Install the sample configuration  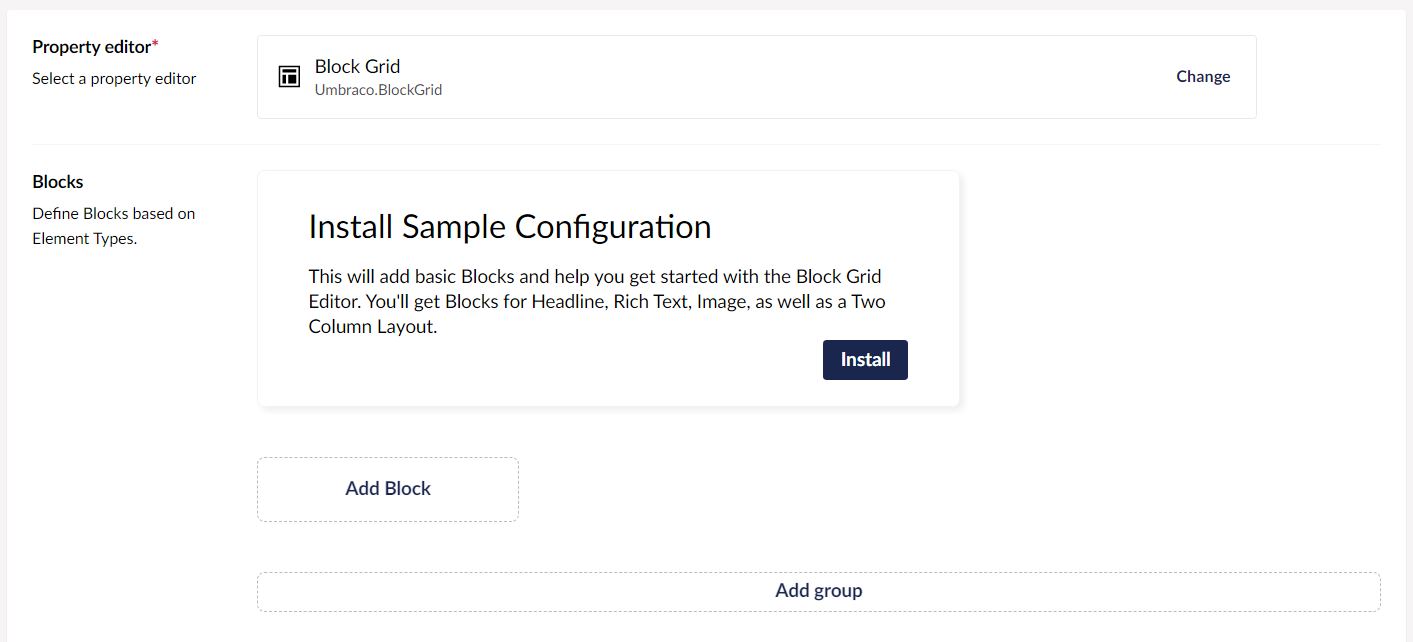tap(865, 360)
